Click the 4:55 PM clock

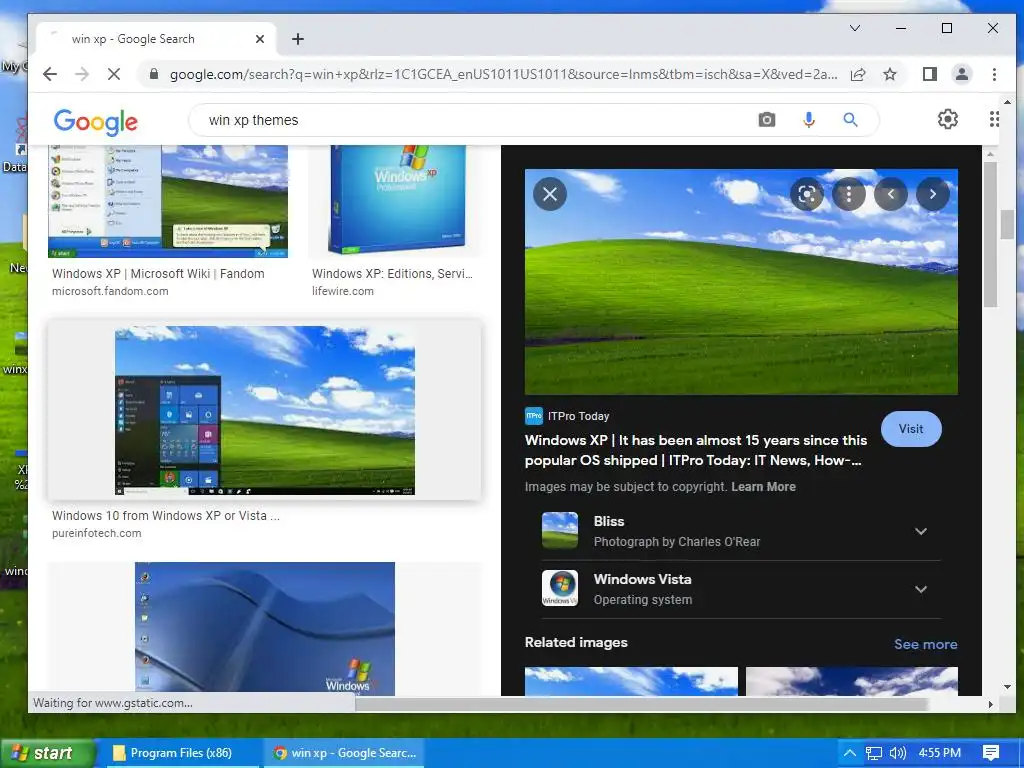[x=940, y=753]
